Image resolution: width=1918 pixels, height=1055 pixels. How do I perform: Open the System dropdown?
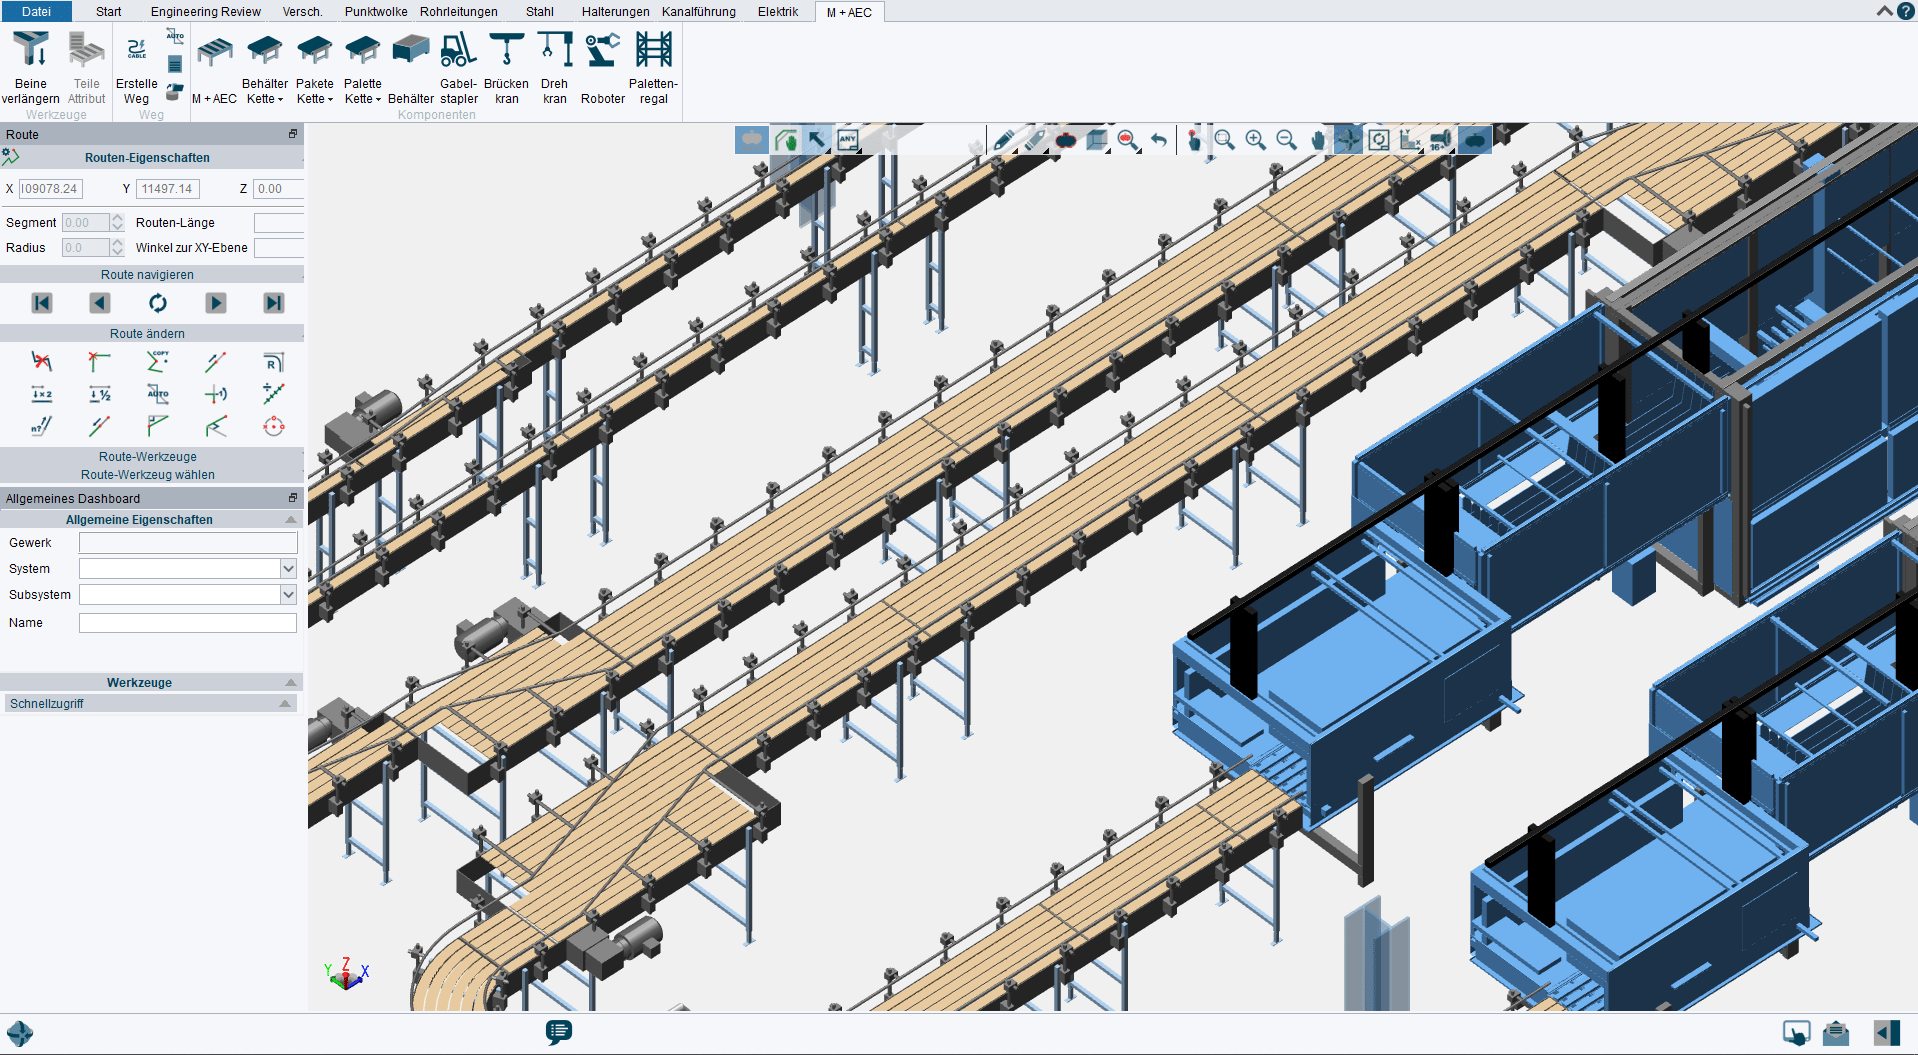pyautogui.click(x=289, y=568)
